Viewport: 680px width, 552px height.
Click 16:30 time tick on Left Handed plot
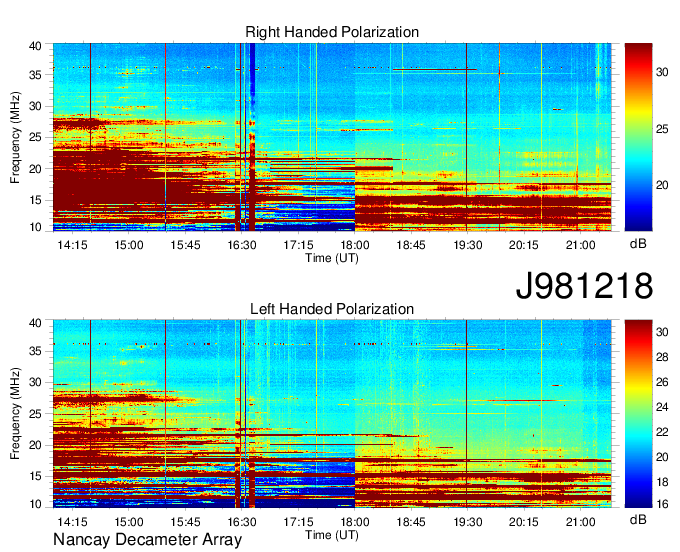242,522
